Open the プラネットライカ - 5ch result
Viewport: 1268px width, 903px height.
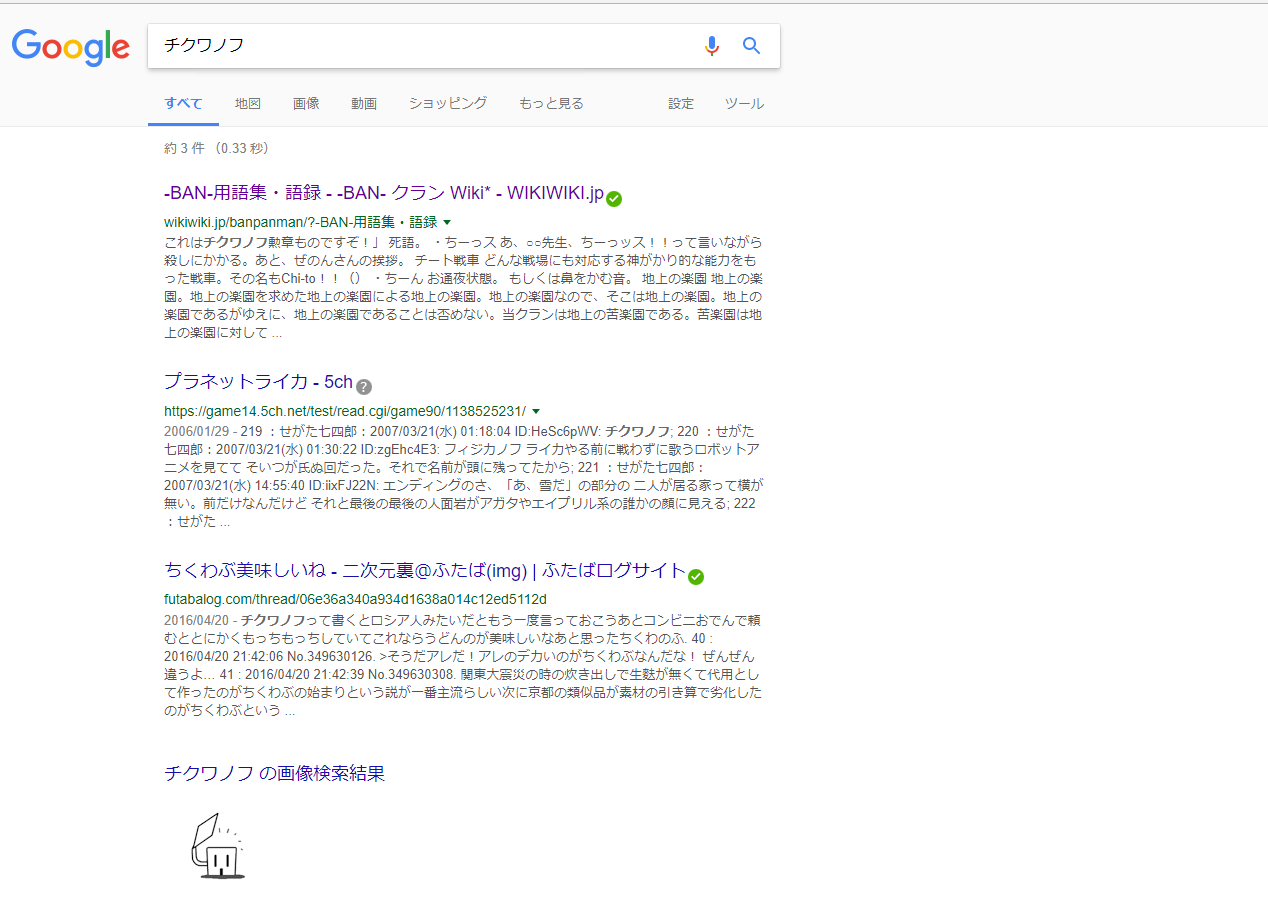[258, 381]
